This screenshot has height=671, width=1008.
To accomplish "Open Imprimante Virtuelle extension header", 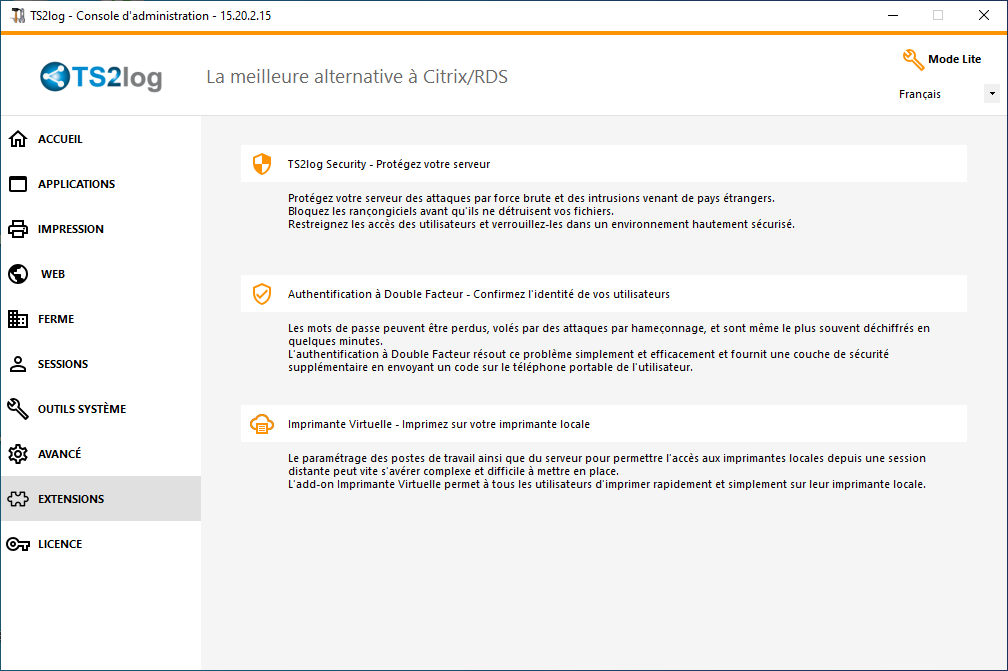I will pos(604,424).
